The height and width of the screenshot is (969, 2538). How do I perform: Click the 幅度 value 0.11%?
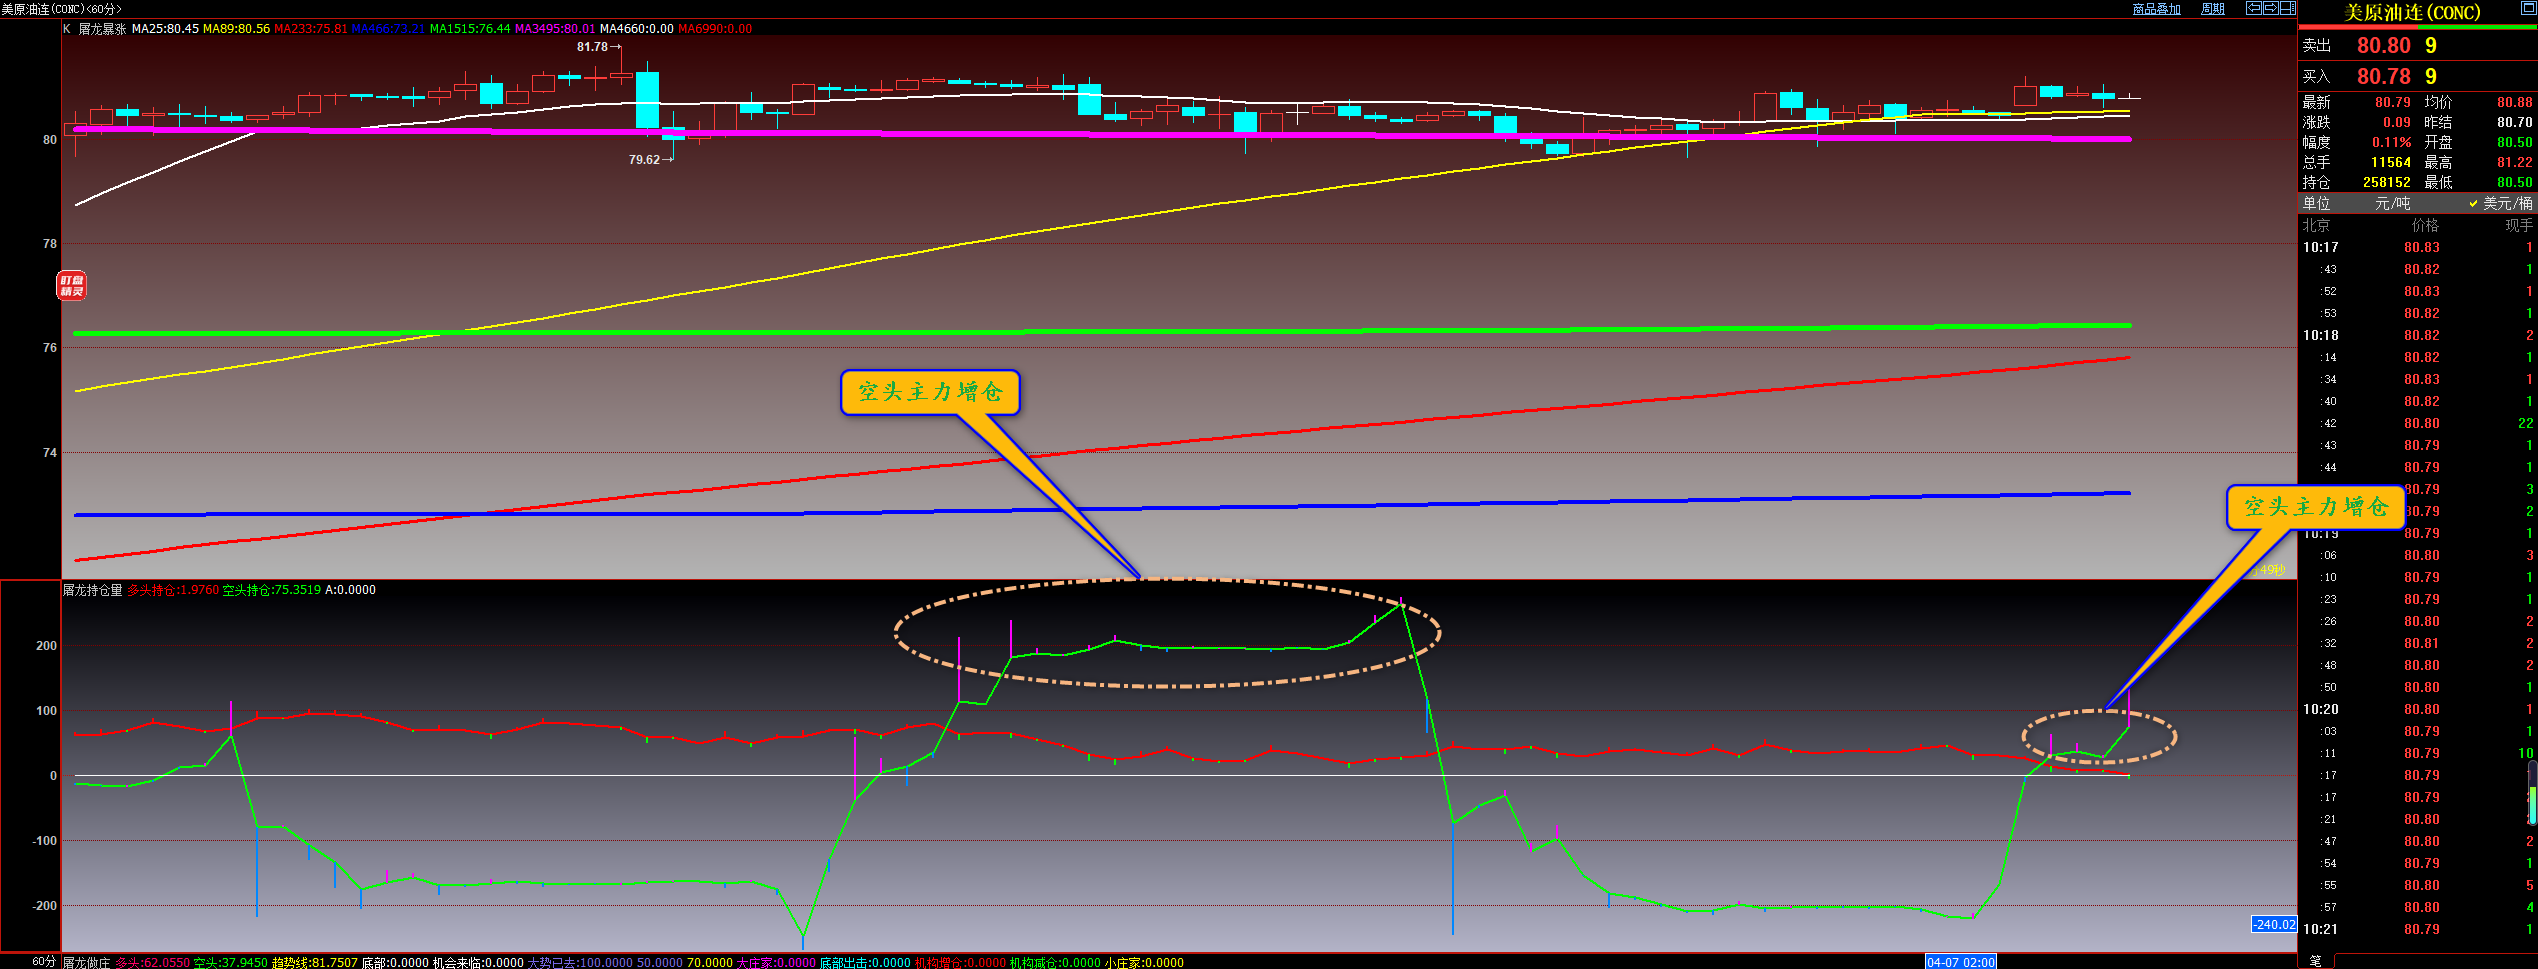[x=2392, y=142]
